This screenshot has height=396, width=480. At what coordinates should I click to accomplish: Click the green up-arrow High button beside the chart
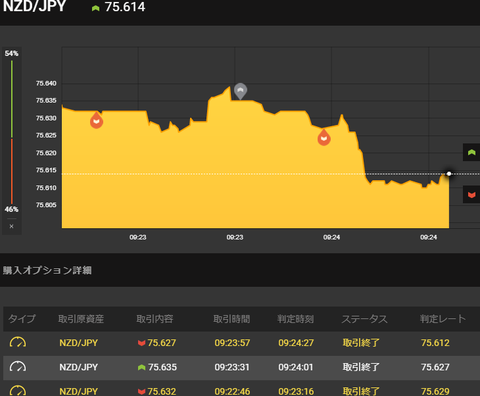click(x=471, y=152)
